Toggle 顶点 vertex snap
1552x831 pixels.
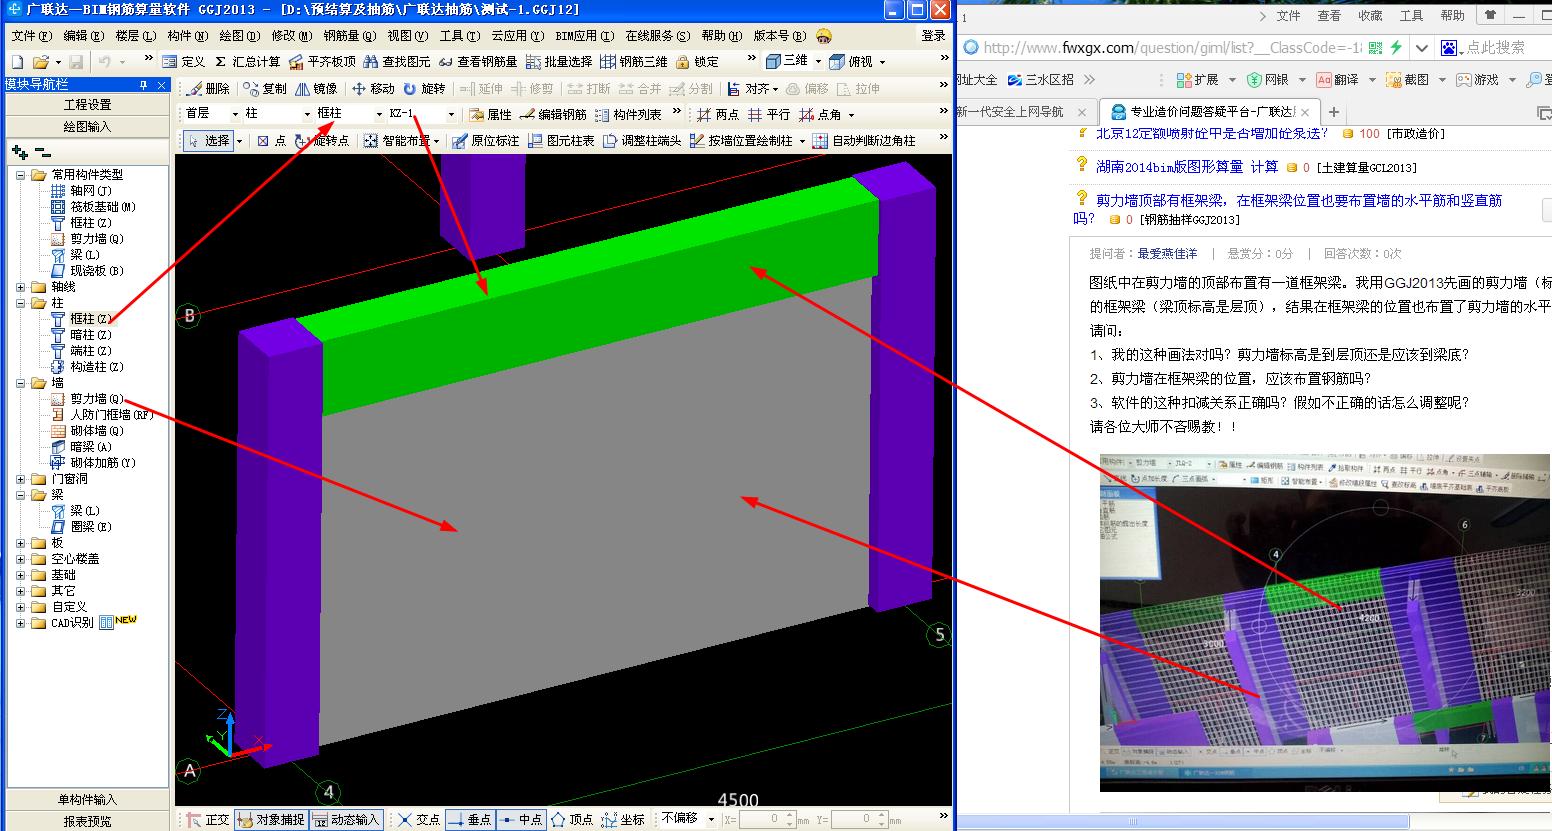[572, 819]
